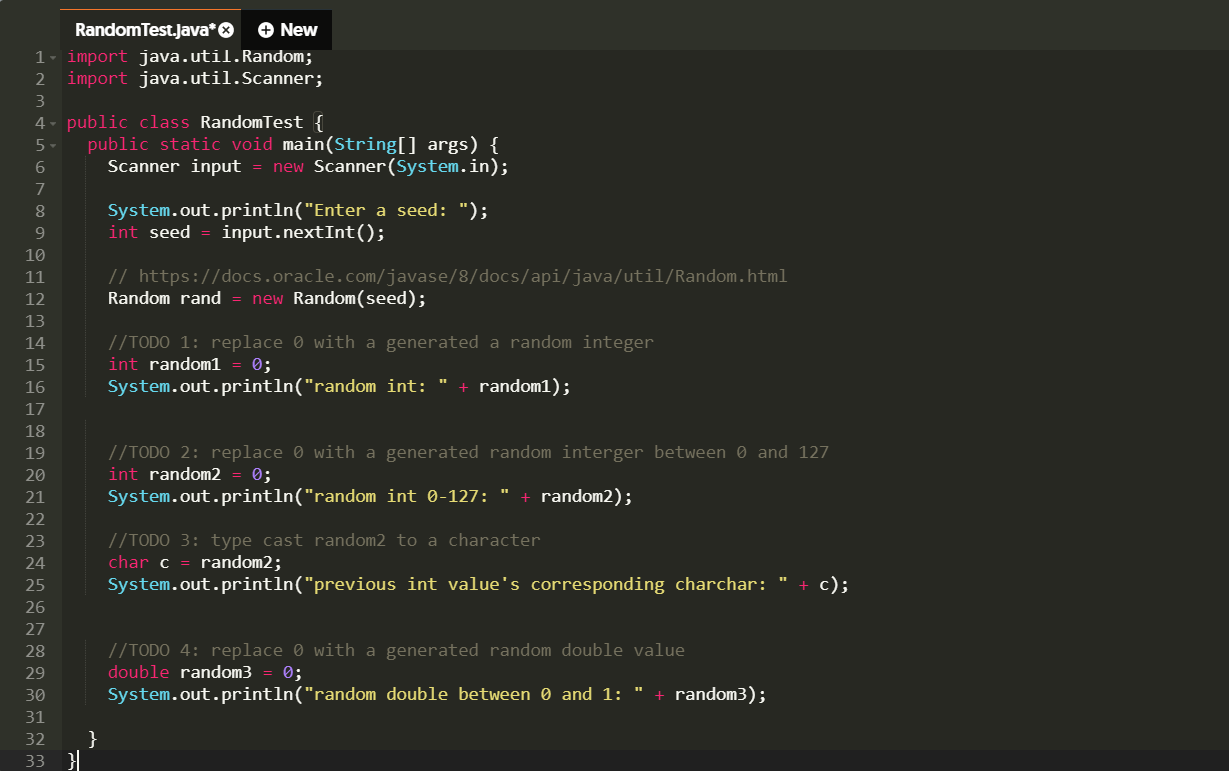Click the TODO 1 comment line
Screen dimensions: 1229x771
pyautogui.click(x=381, y=343)
